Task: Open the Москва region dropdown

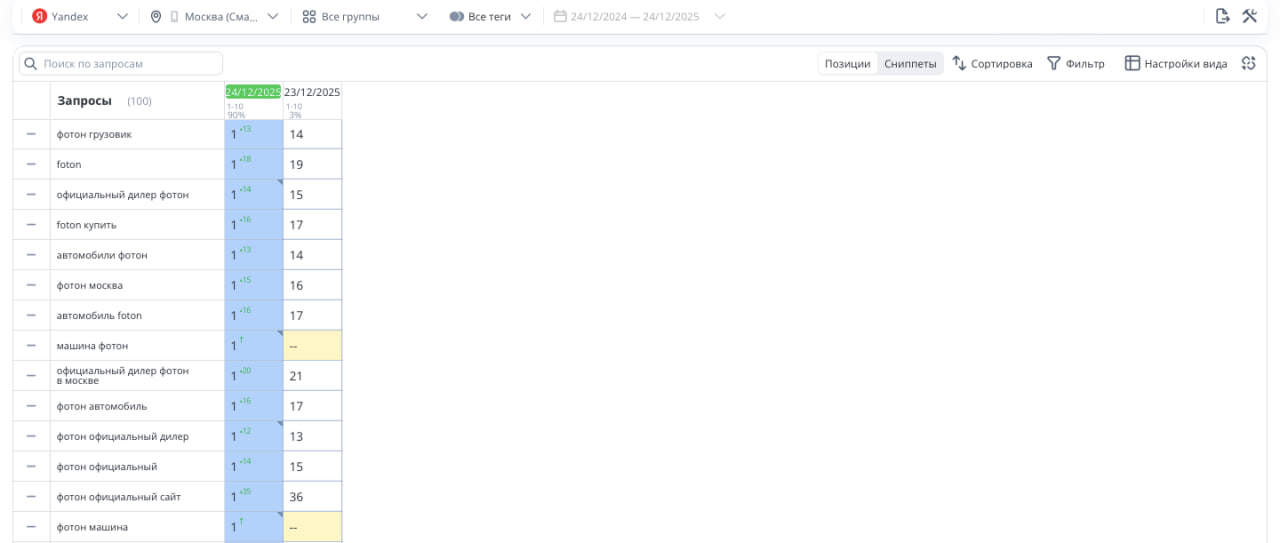Action: click(x=272, y=17)
